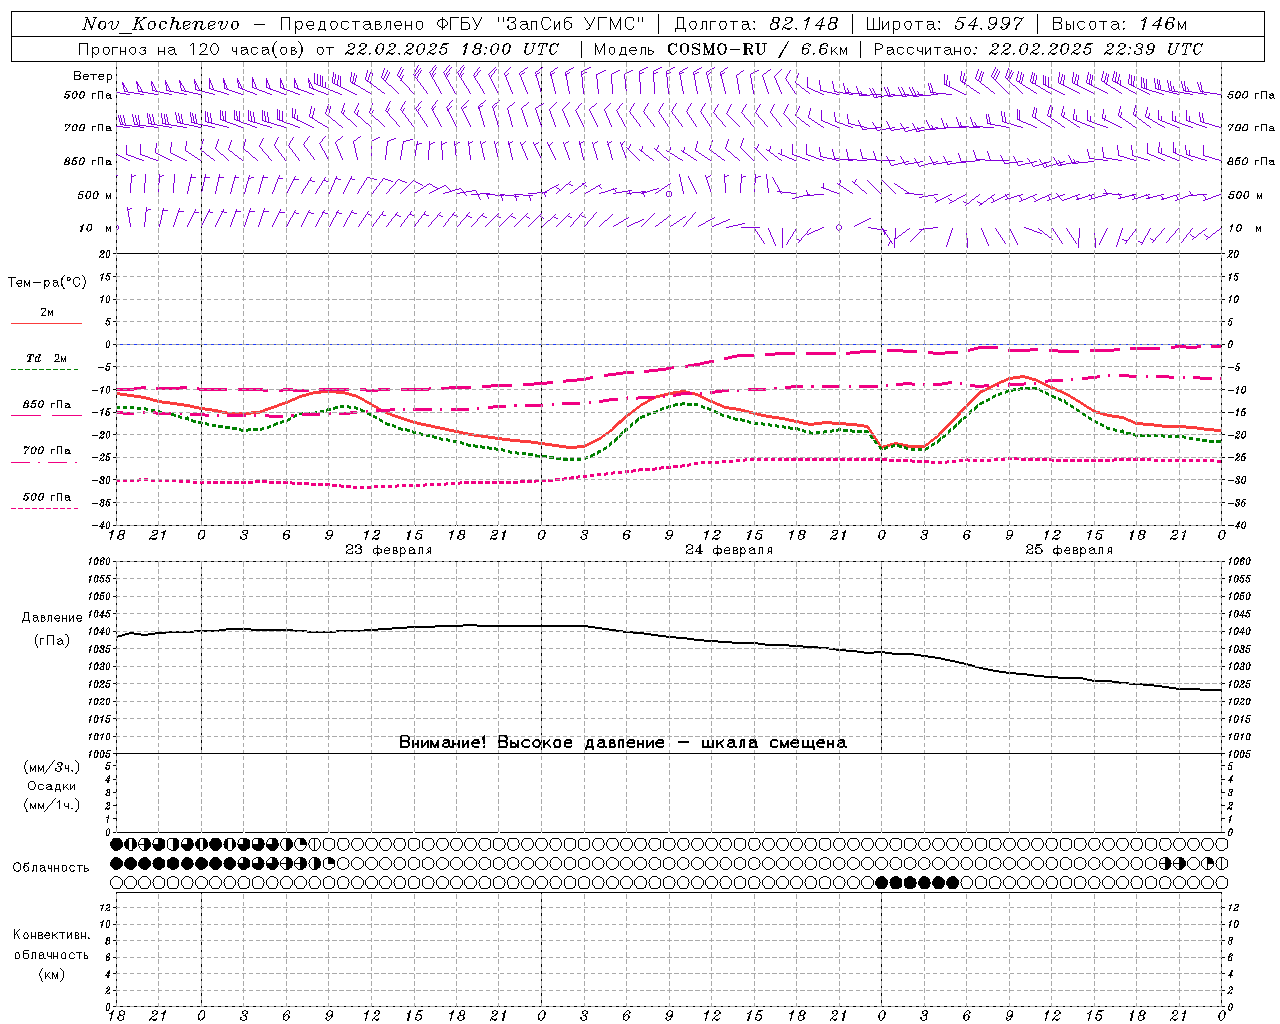
Task: Select the latitude value 54.997
Action: [x=988, y=24]
